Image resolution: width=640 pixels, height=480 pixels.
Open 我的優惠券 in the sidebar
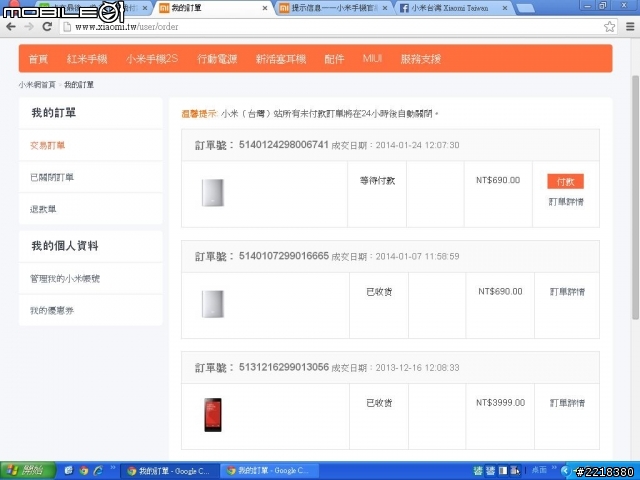tap(52, 310)
